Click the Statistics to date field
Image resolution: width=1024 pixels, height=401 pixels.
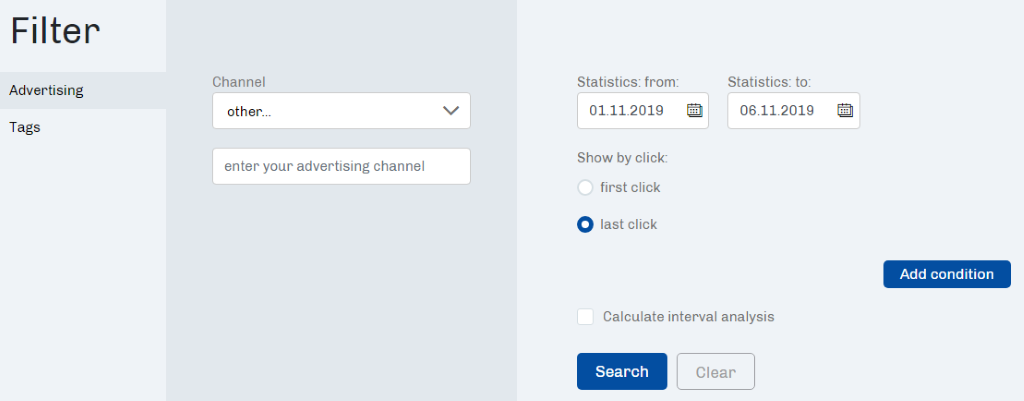tap(793, 110)
